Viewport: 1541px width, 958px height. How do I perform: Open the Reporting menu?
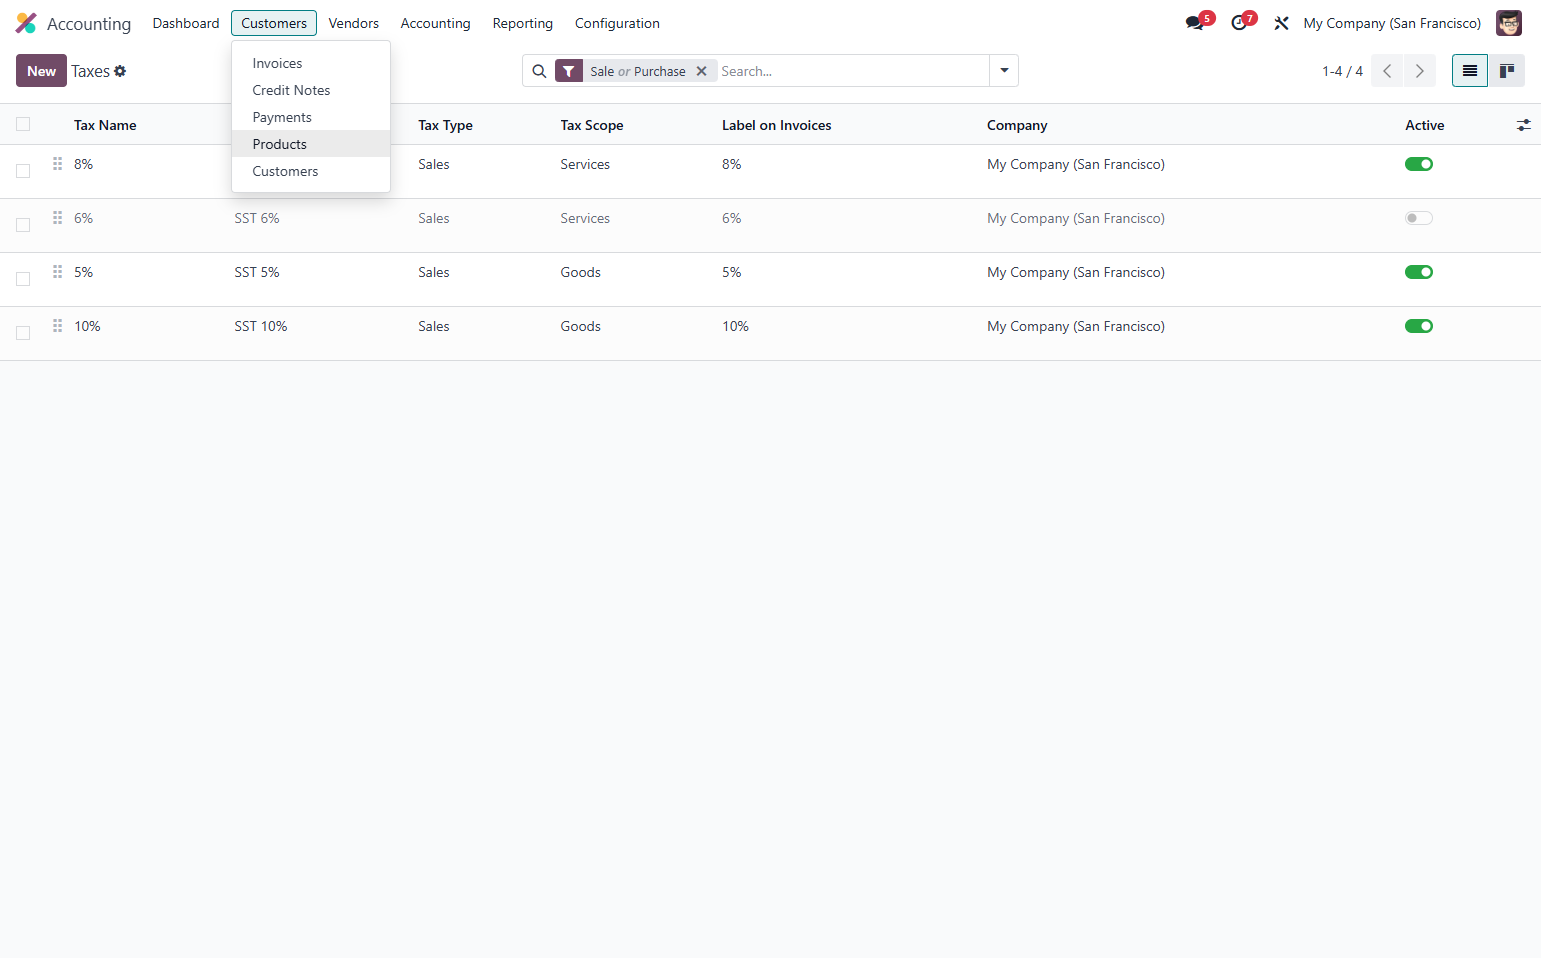pos(523,23)
